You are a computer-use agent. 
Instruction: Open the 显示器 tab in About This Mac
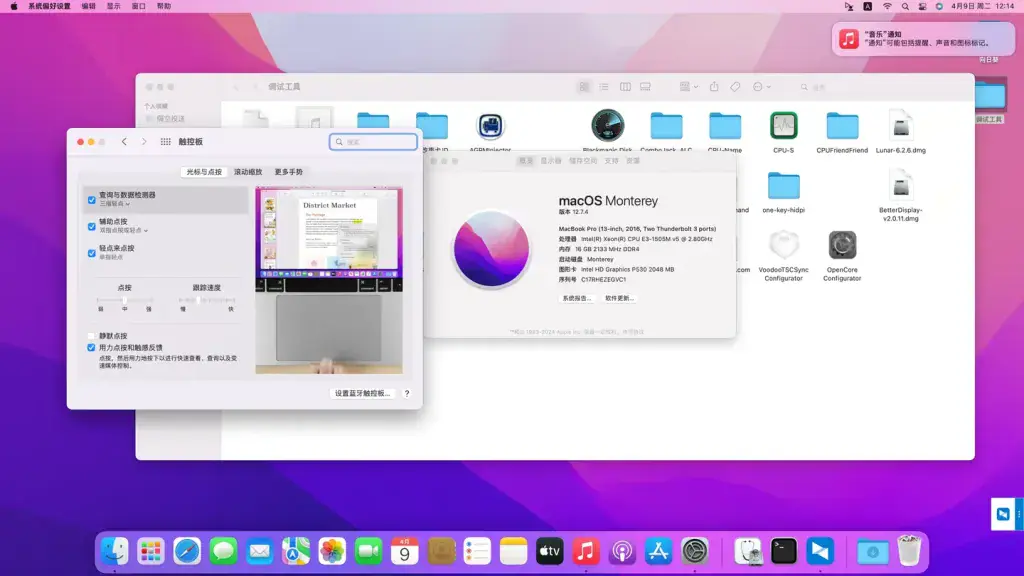[551, 161]
